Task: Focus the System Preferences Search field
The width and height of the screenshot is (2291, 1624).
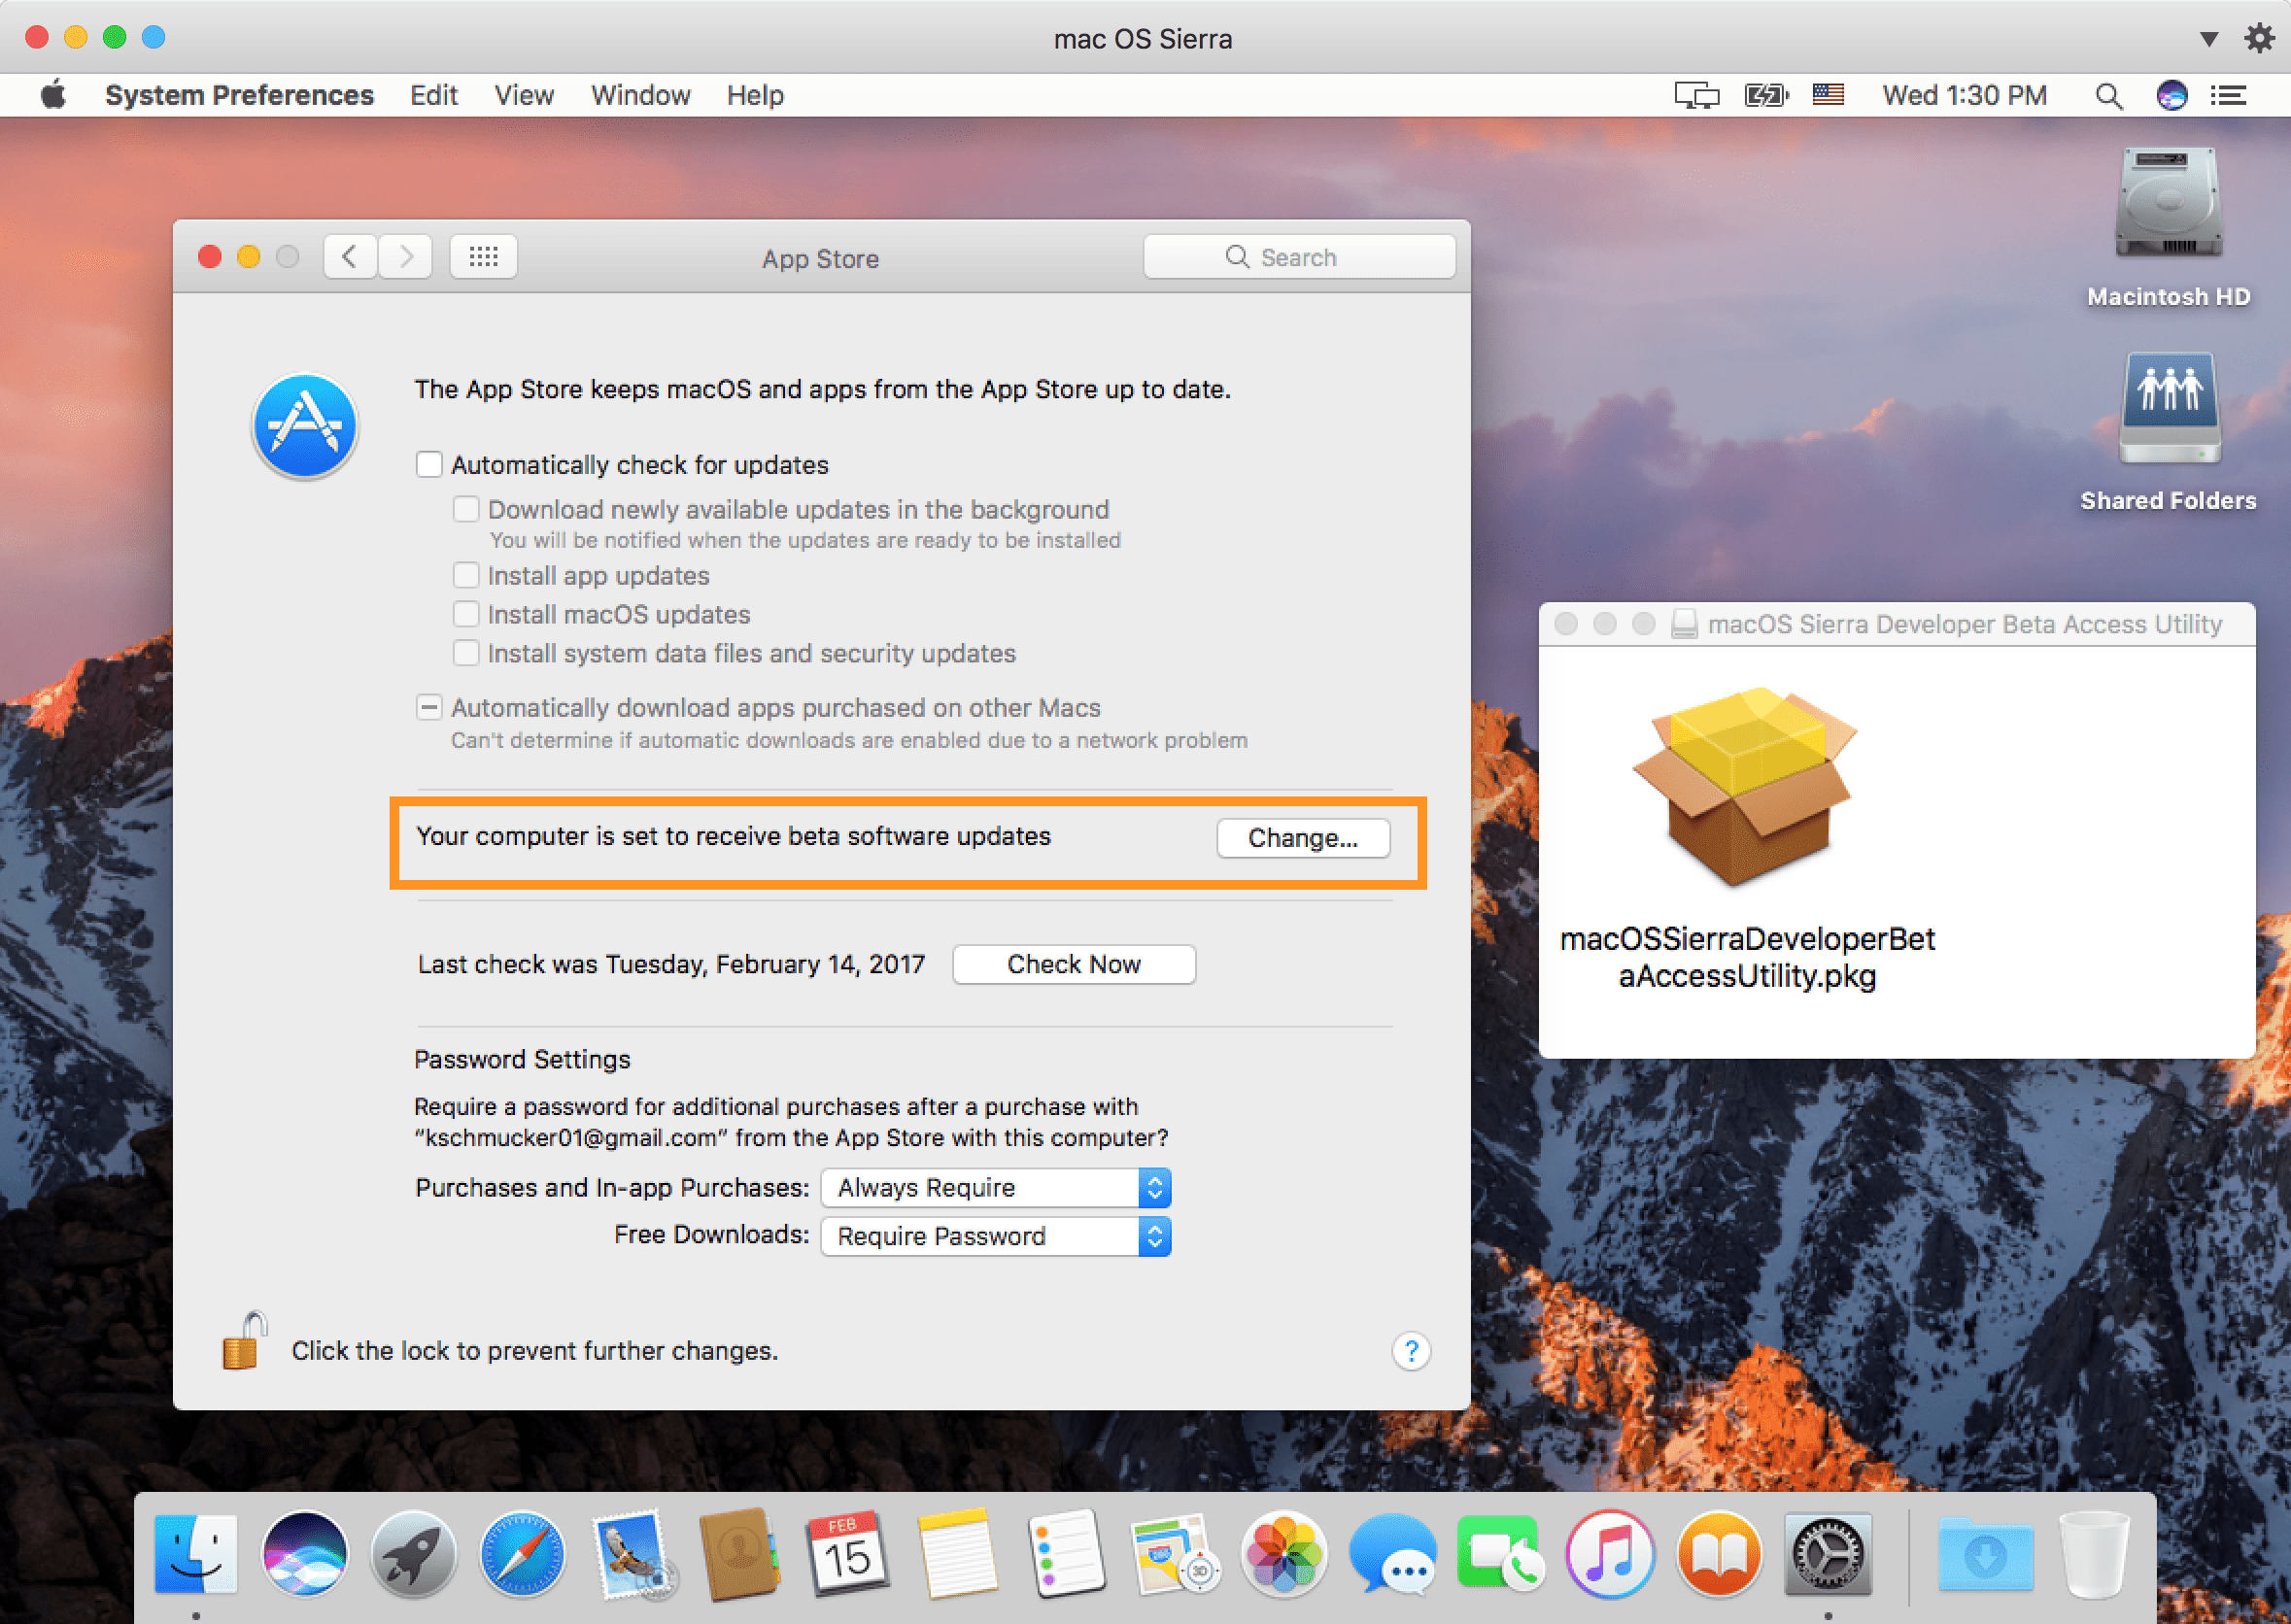Action: (1299, 257)
